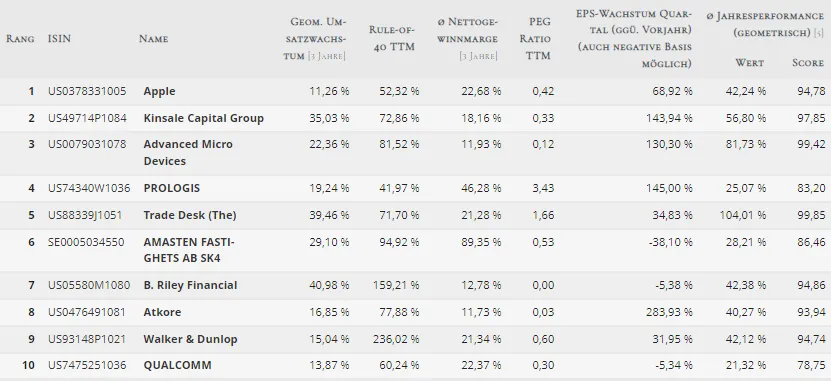Sort table by ISIN header
831x381 pixels.
click(x=59, y=39)
